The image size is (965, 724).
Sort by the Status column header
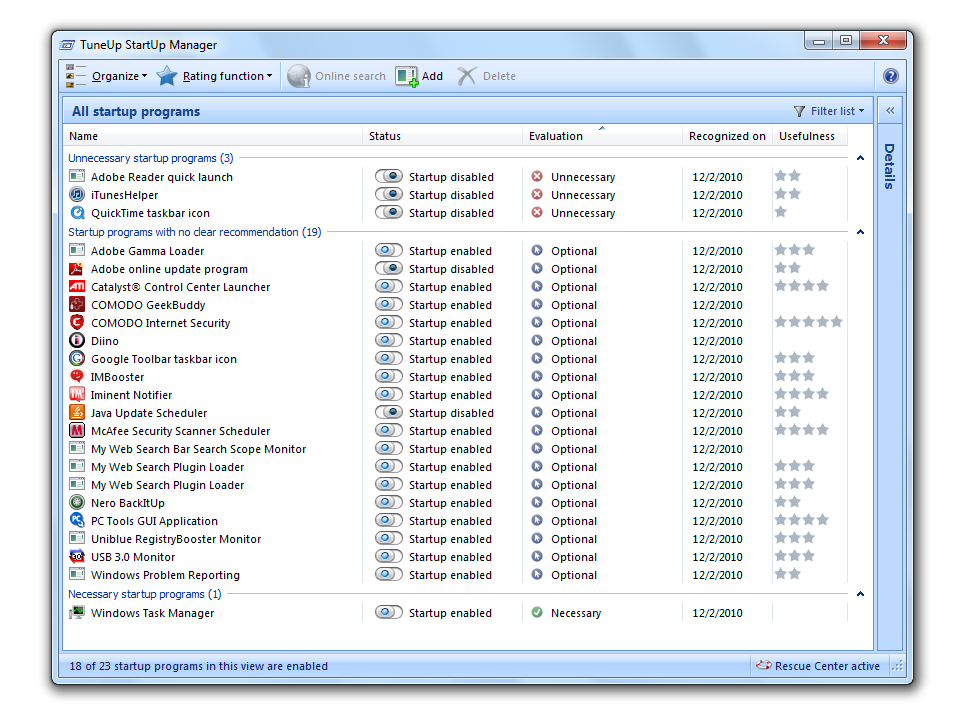click(x=442, y=136)
